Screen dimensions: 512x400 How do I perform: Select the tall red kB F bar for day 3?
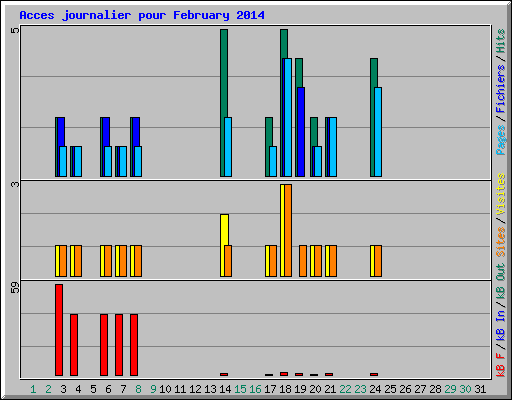(59, 330)
